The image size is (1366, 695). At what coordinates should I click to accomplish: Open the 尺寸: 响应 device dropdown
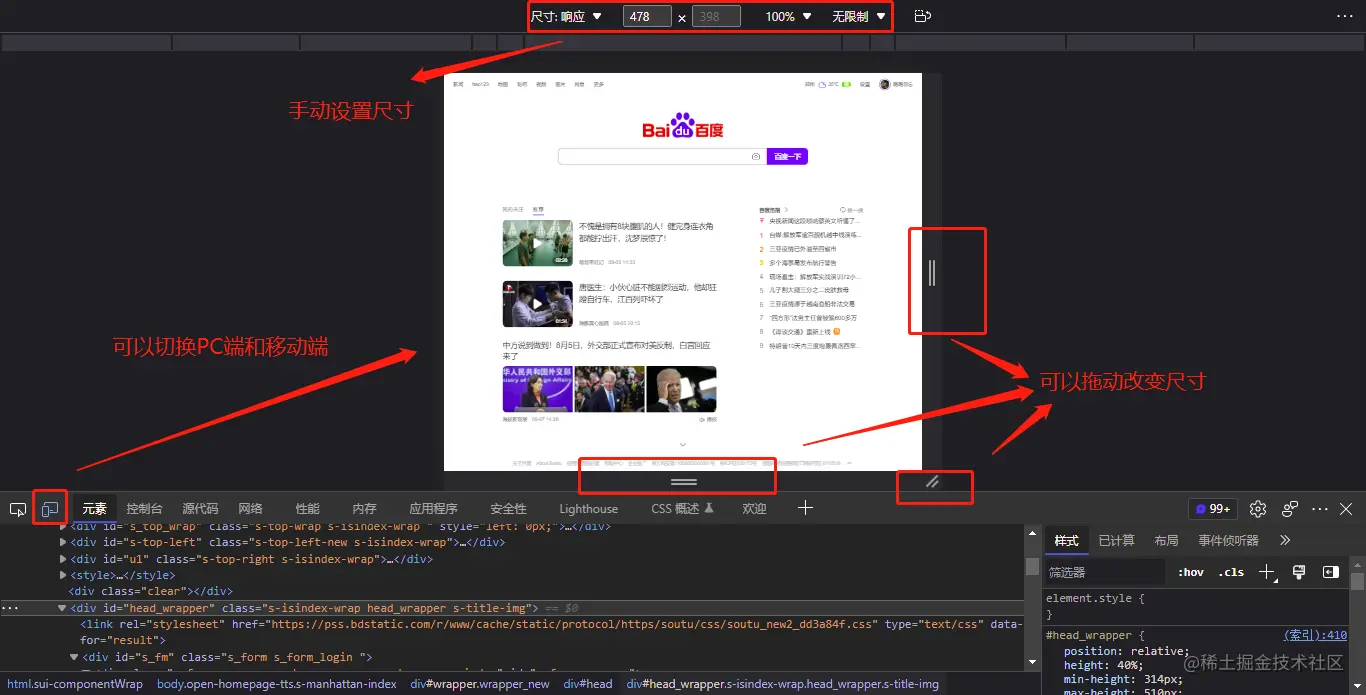[566, 16]
